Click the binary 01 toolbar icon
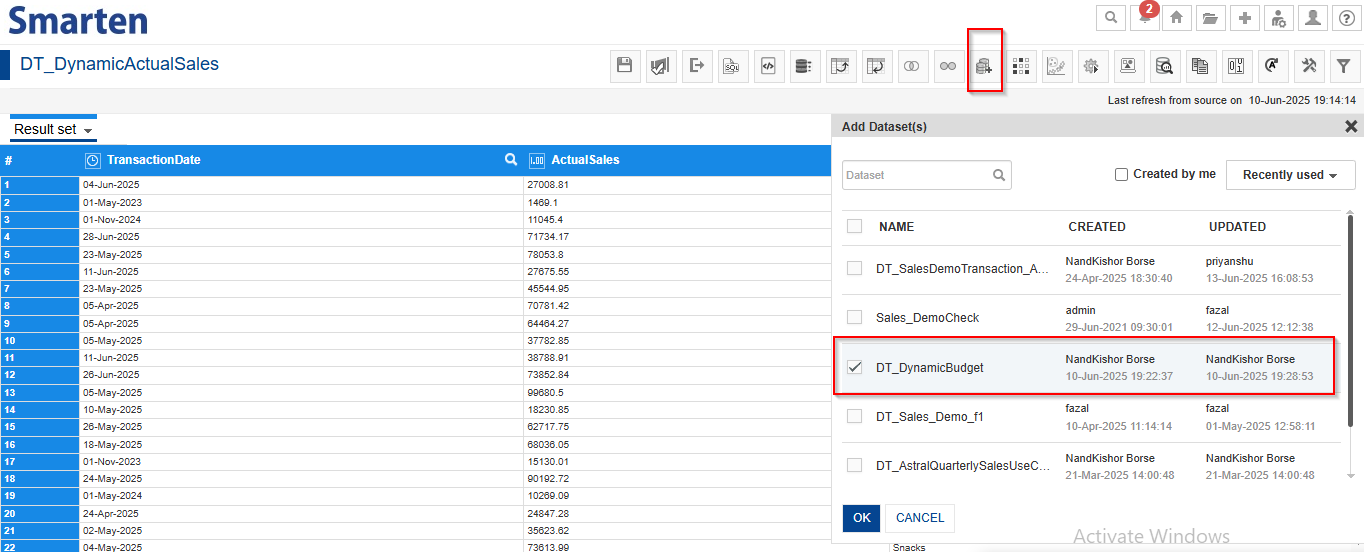The height and width of the screenshot is (552, 1364). click(x=1236, y=66)
